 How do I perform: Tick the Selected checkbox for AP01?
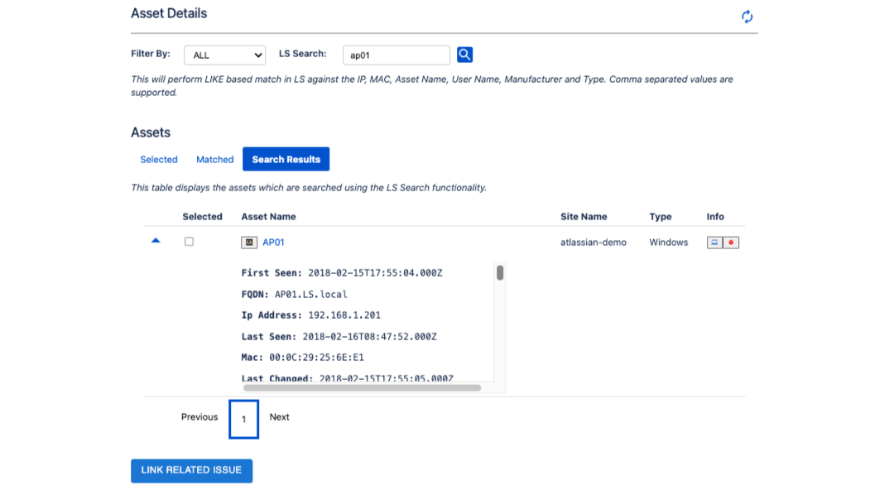pos(189,242)
